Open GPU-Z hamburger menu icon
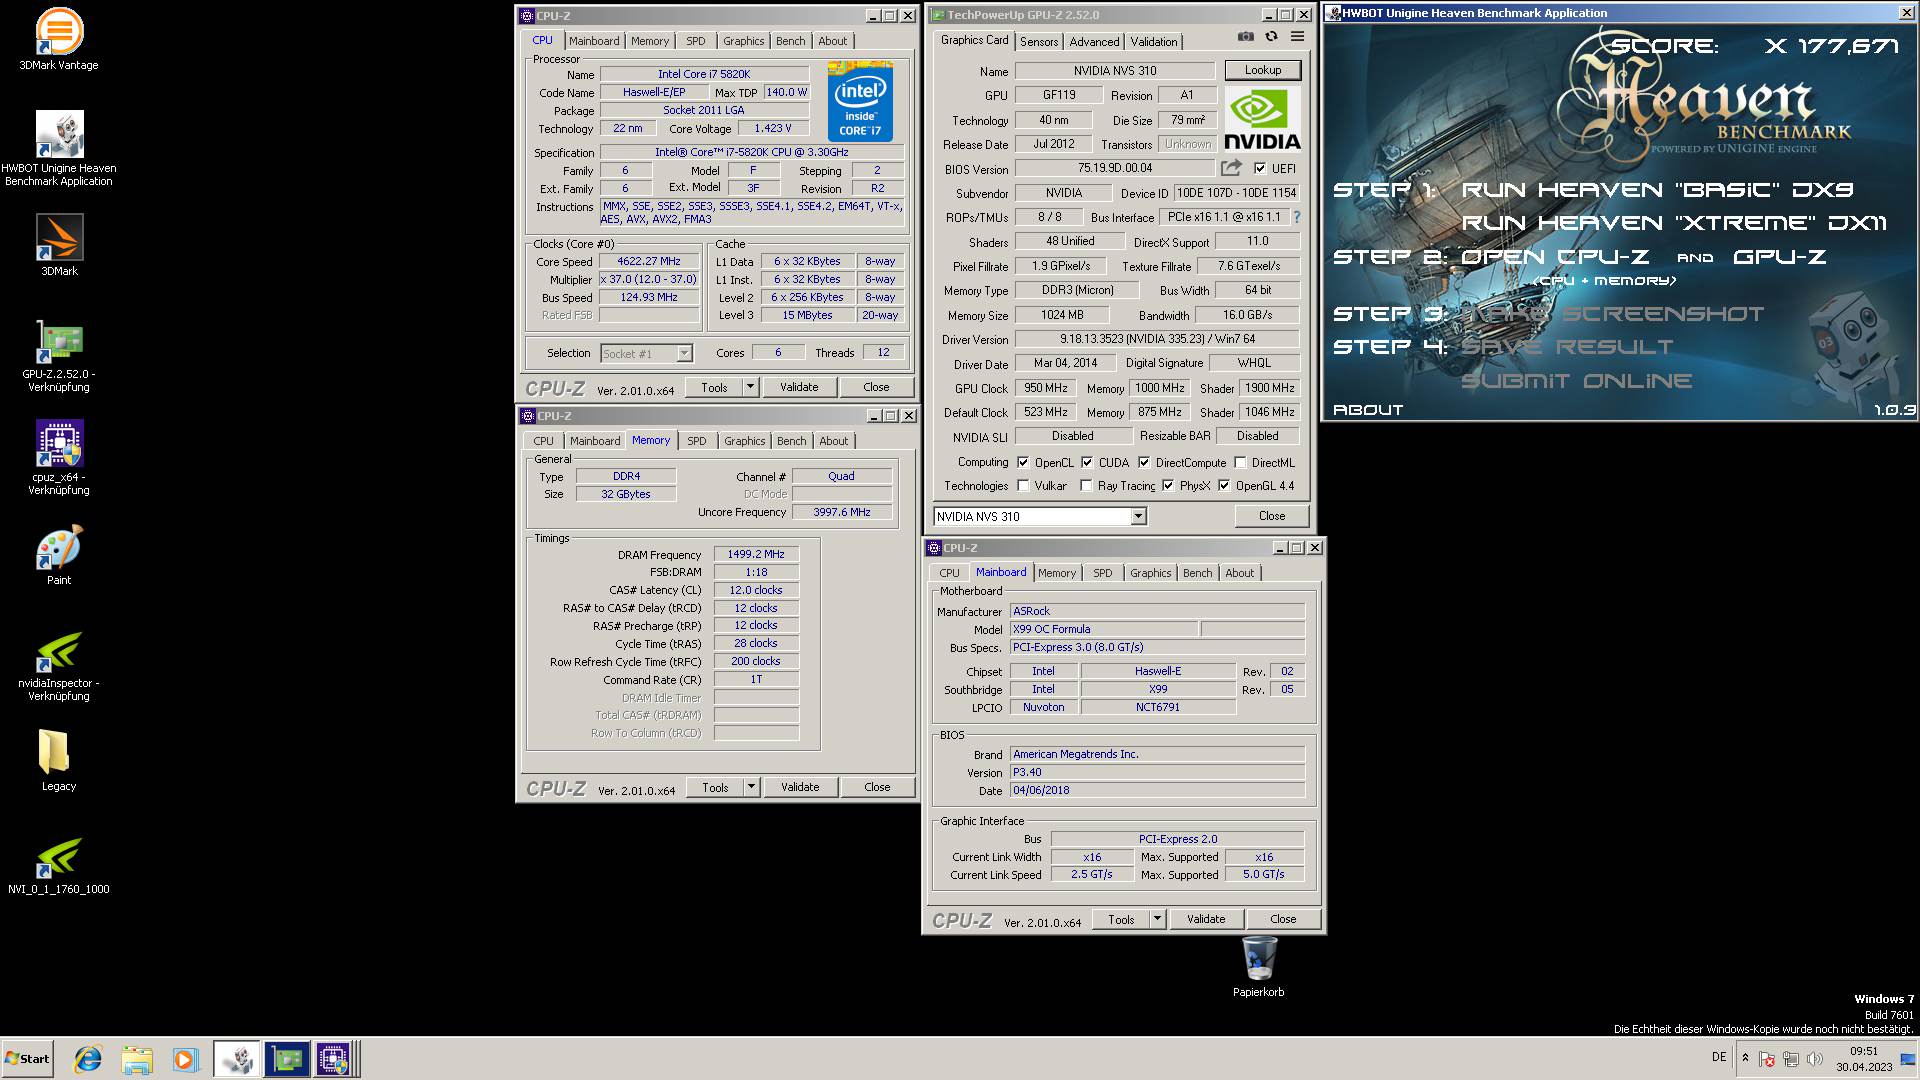 click(1297, 37)
